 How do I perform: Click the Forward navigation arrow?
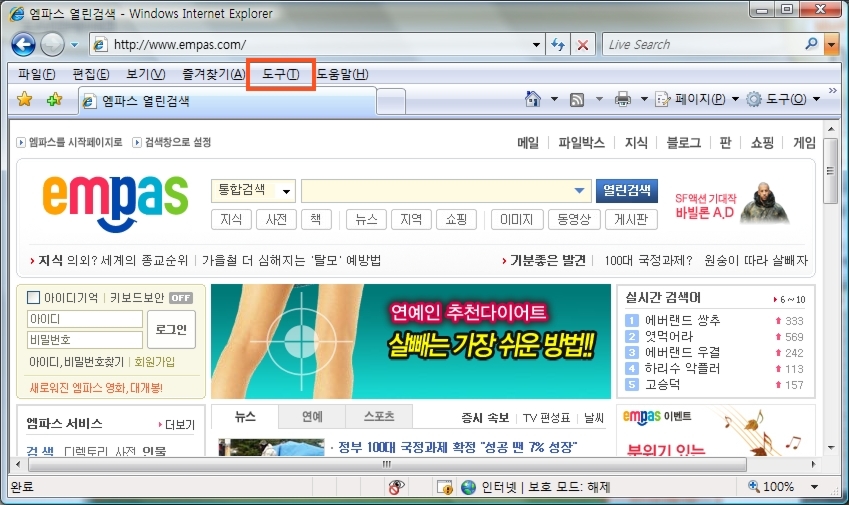(53, 44)
